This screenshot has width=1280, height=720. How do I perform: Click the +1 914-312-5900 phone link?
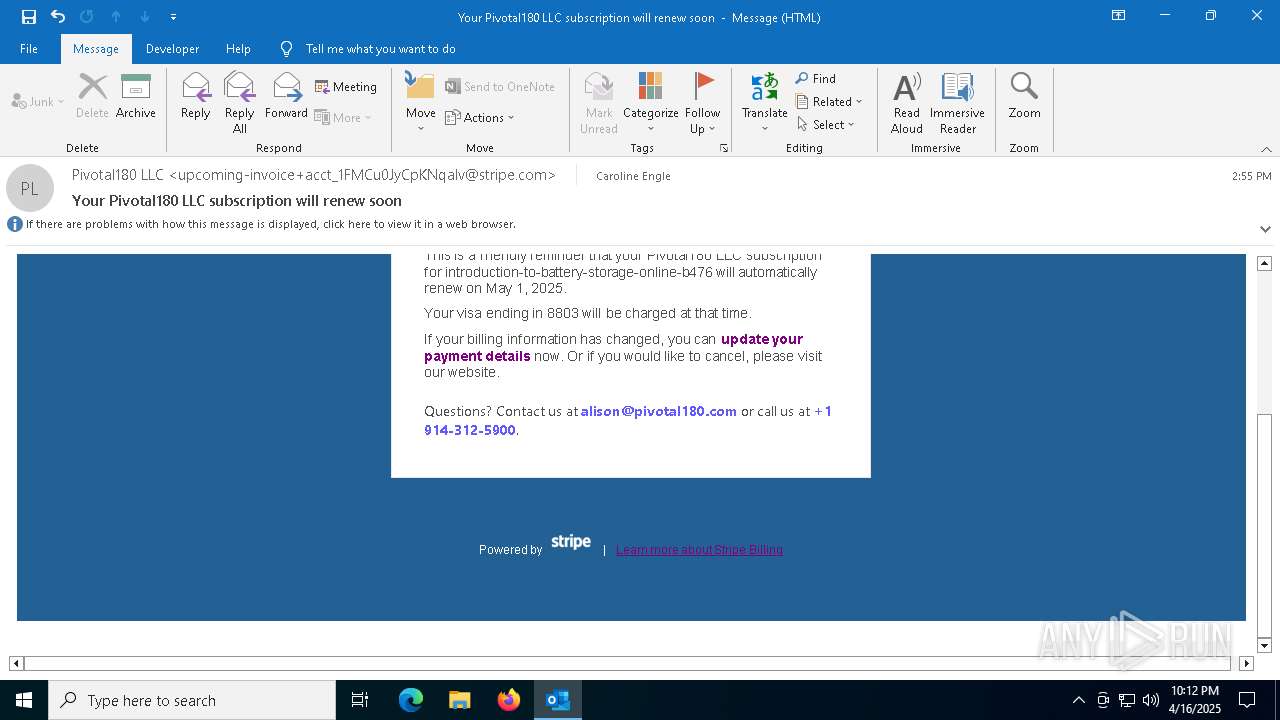click(x=628, y=420)
